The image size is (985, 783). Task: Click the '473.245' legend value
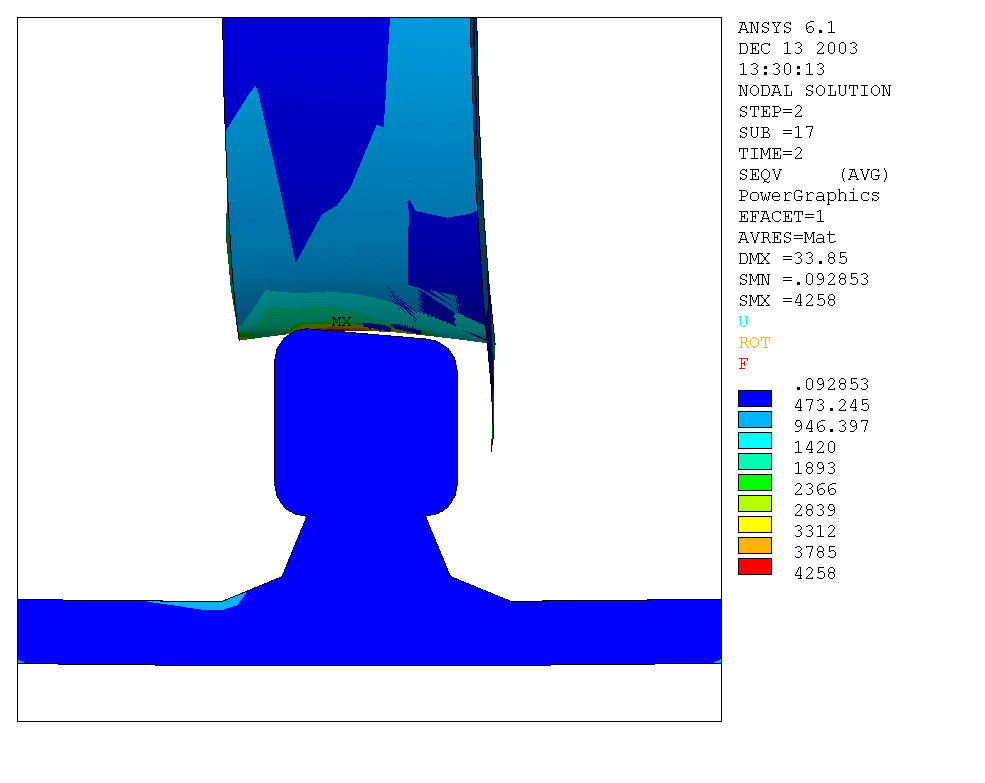tap(832, 405)
